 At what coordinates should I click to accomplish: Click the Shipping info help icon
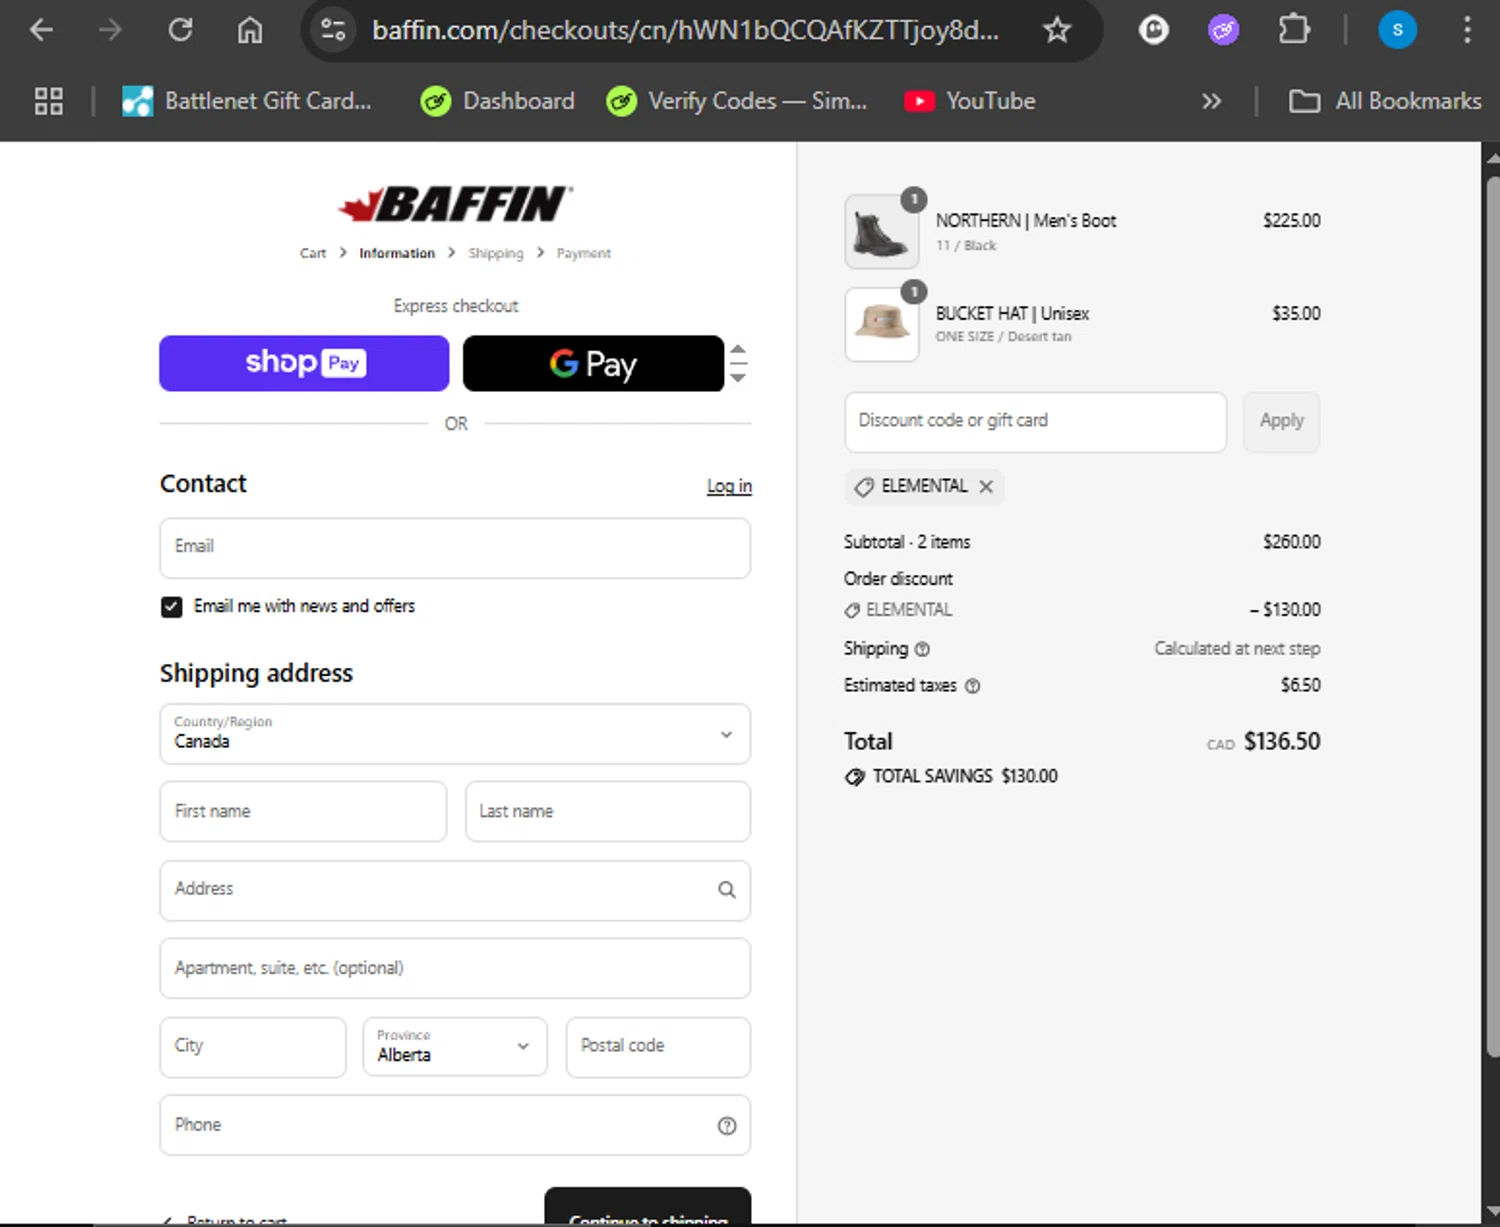coord(922,649)
